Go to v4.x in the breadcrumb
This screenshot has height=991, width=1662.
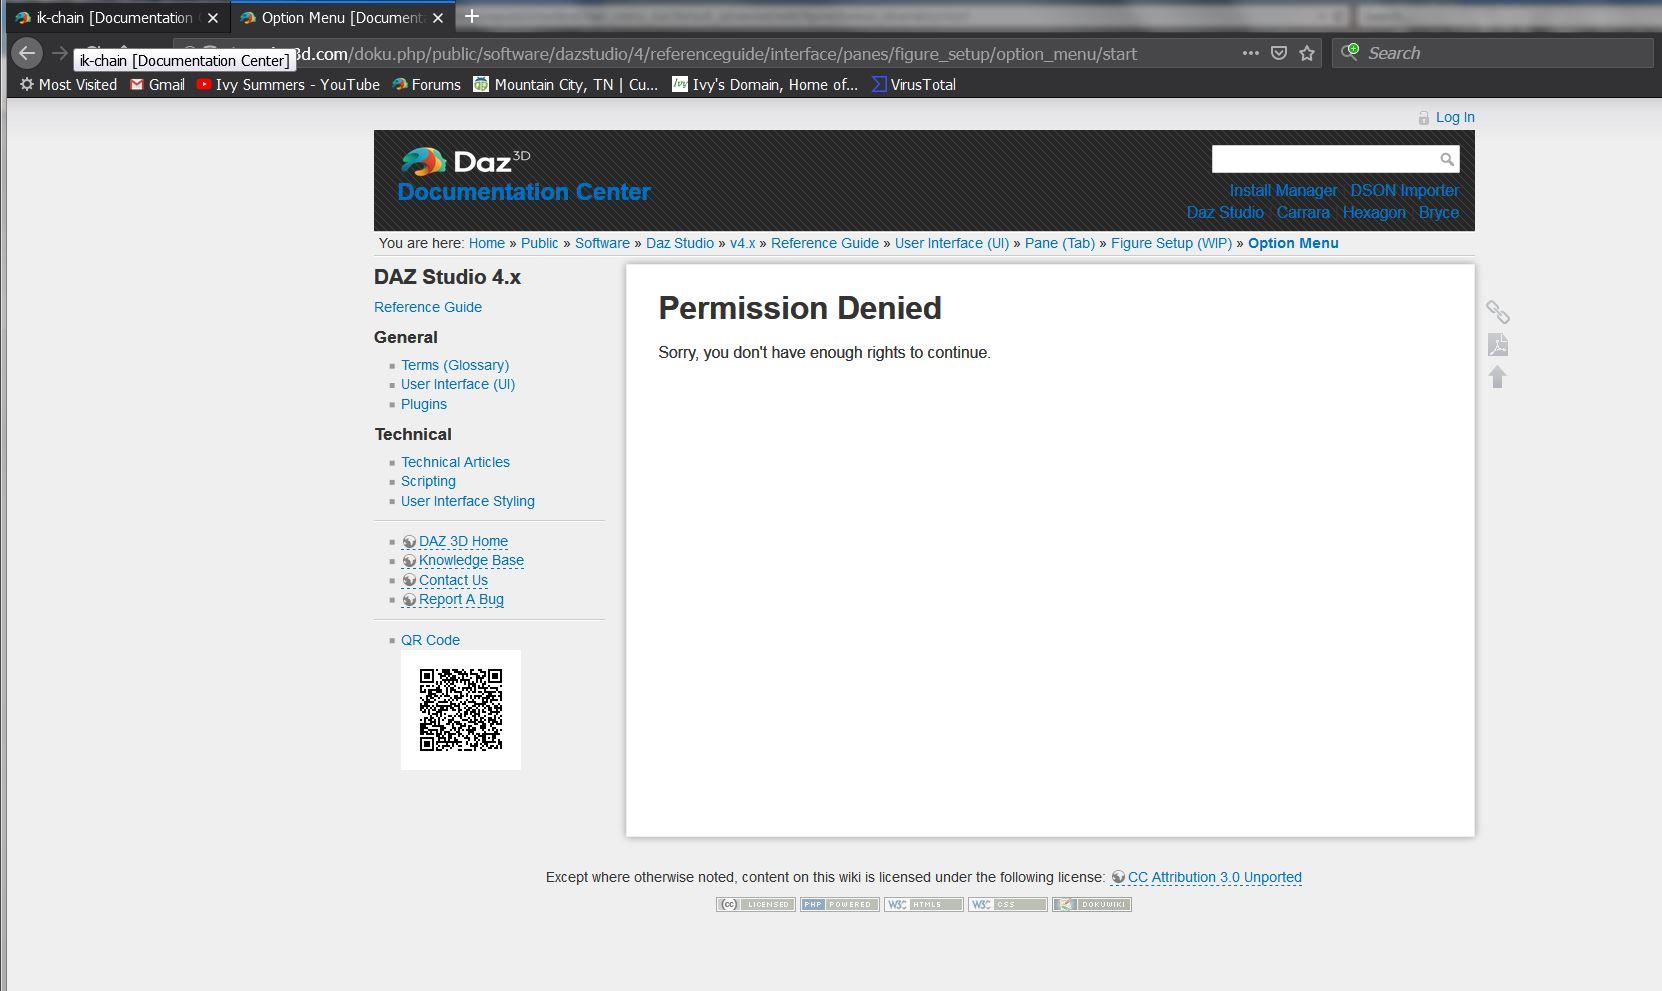(743, 243)
